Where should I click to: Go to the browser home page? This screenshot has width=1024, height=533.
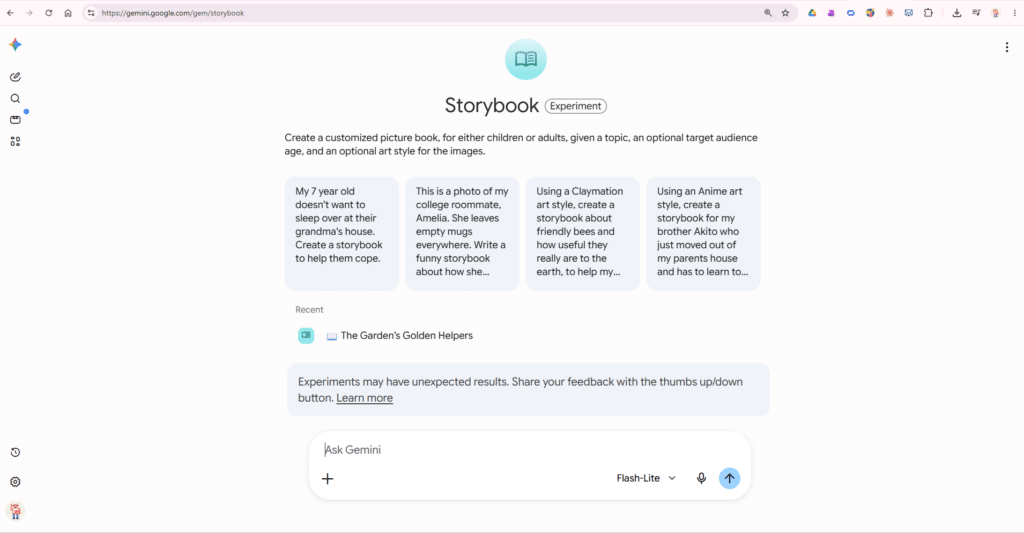point(68,13)
